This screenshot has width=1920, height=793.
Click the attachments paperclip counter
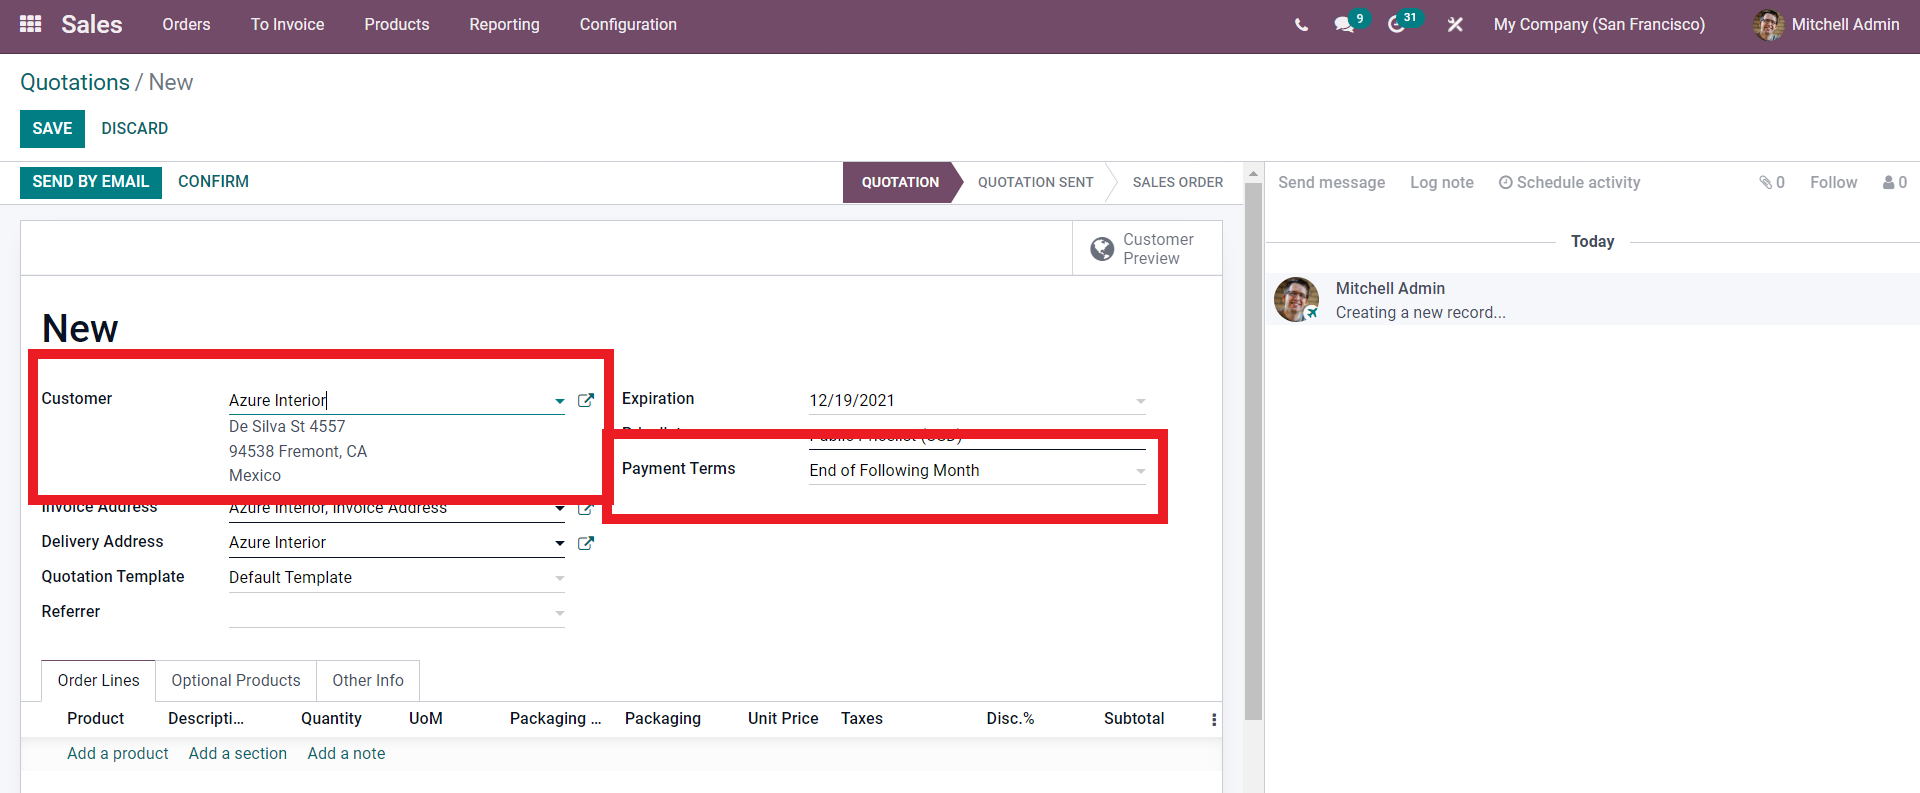tap(1771, 182)
